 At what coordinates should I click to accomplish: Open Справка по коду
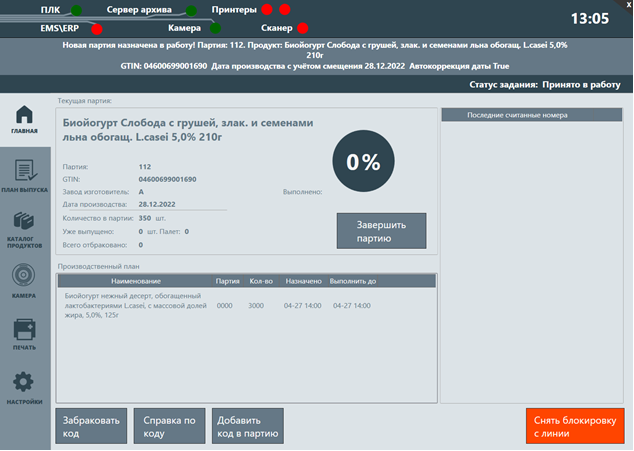tap(169, 426)
